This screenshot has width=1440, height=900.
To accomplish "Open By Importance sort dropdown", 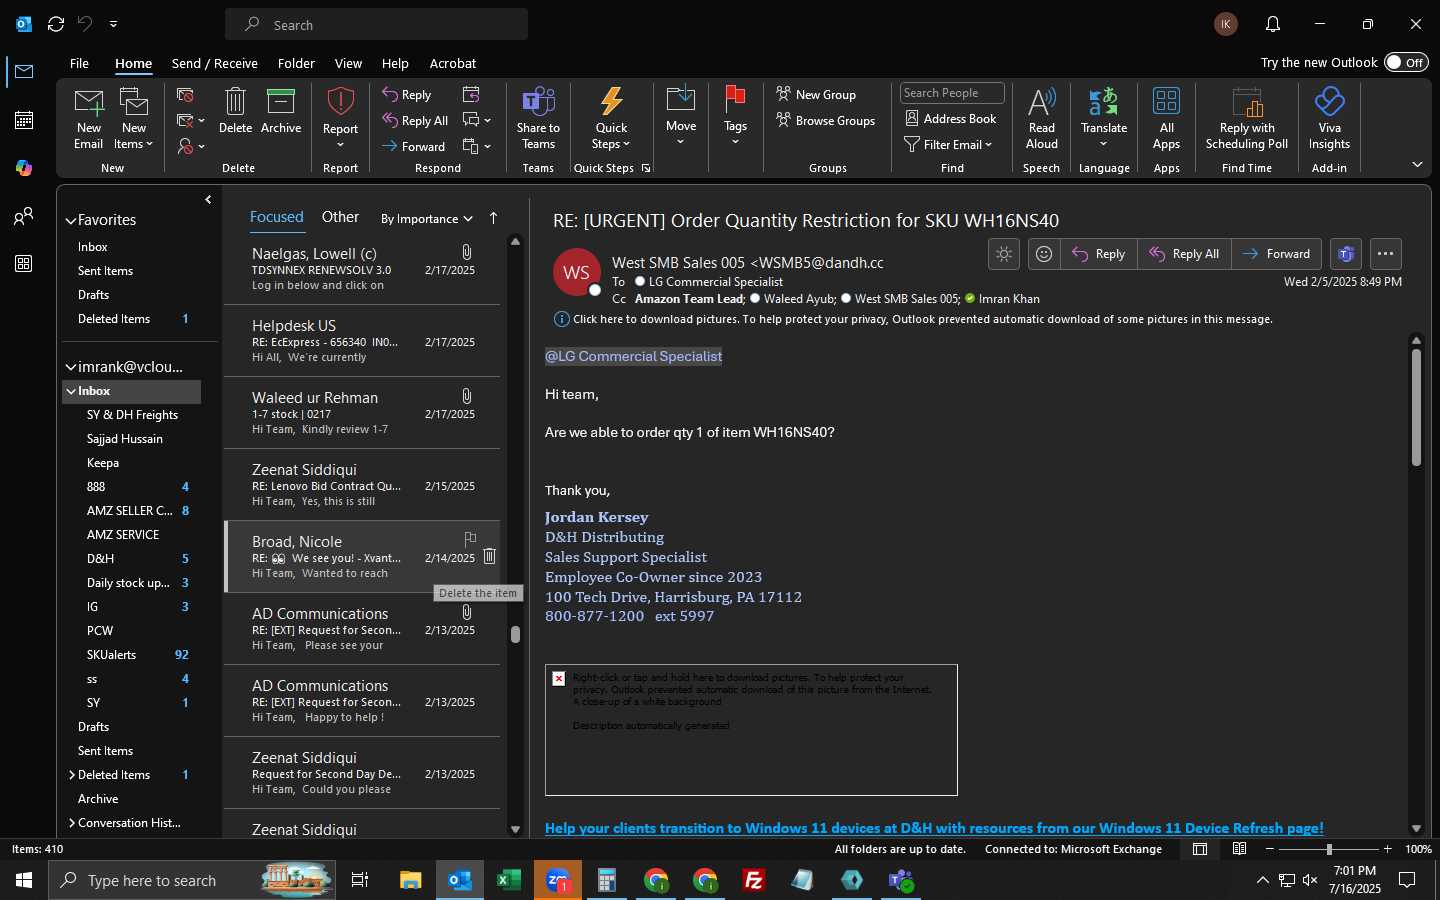I will pos(426,218).
